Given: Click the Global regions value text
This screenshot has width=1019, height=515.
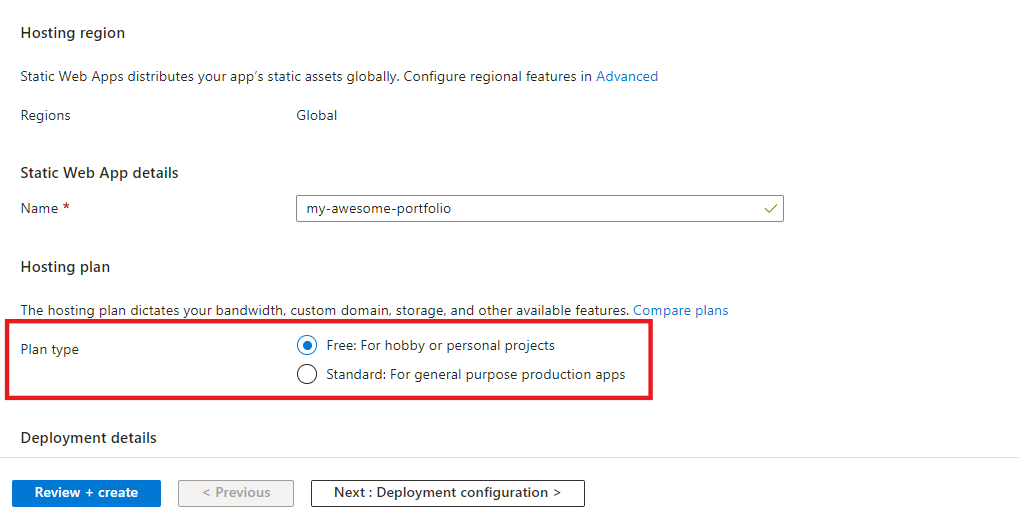Looking at the screenshot, I should tap(317, 116).
